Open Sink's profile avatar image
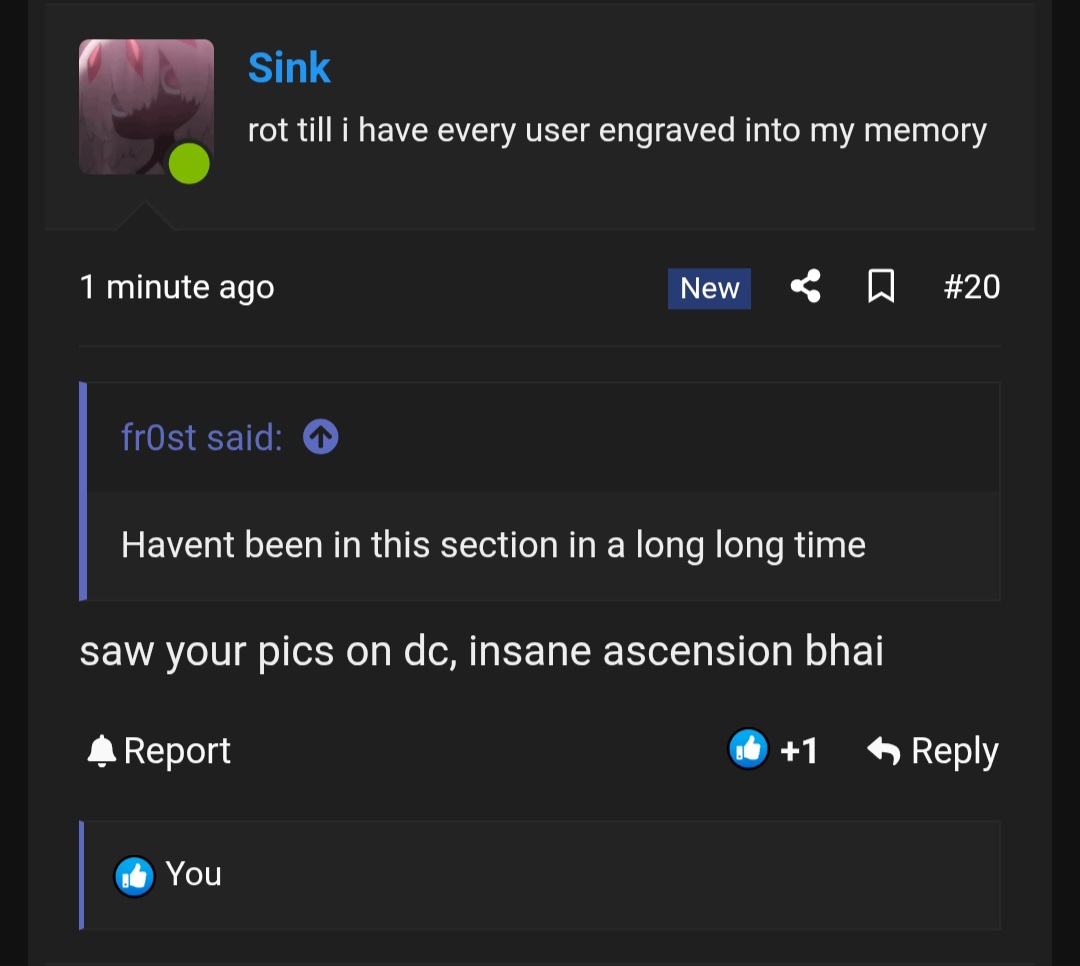The width and height of the screenshot is (1080, 966). 146,107
